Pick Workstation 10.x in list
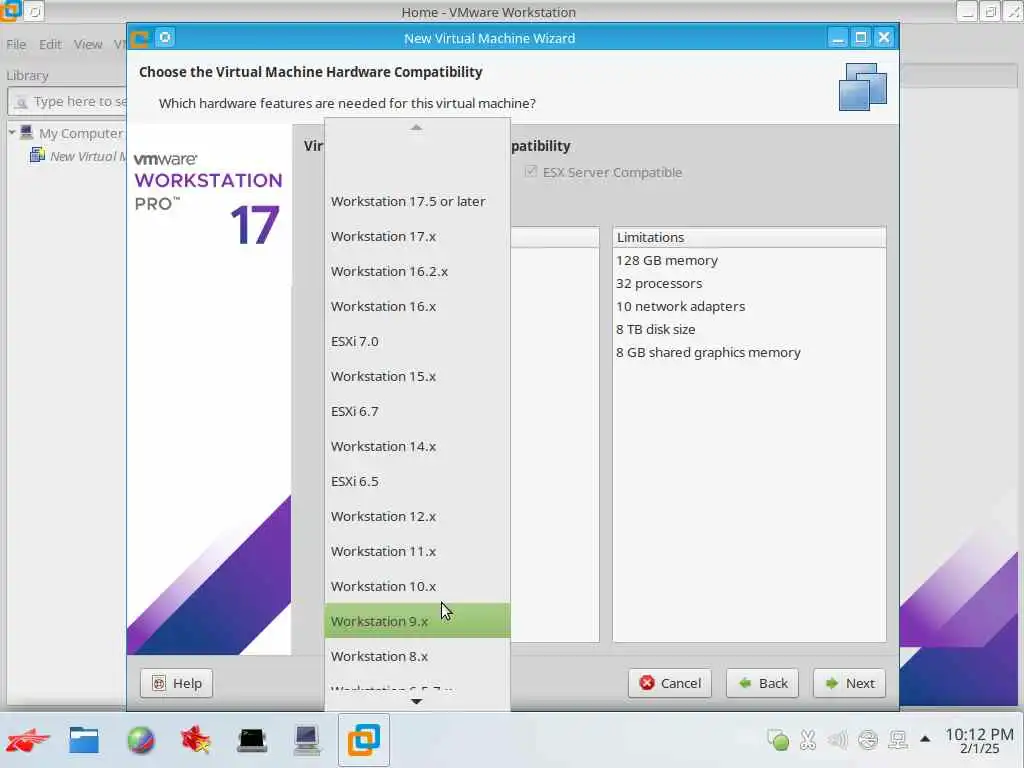This screenshot has width=1024, height=768. pyautogui.click(x=417, y=586)
